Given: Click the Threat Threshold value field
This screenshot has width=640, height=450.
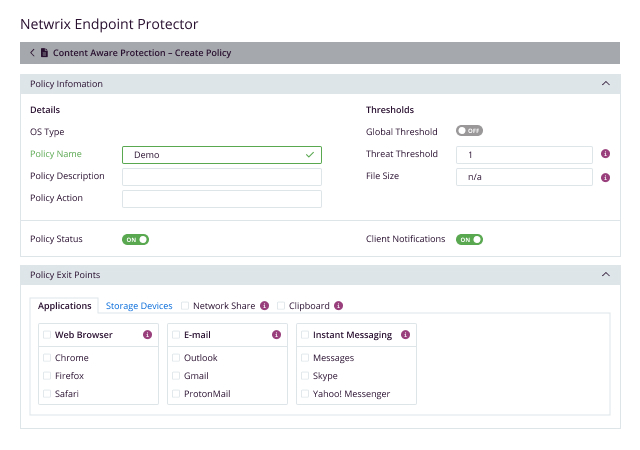Looking at the screenshot, I should (x=524, y=155).
